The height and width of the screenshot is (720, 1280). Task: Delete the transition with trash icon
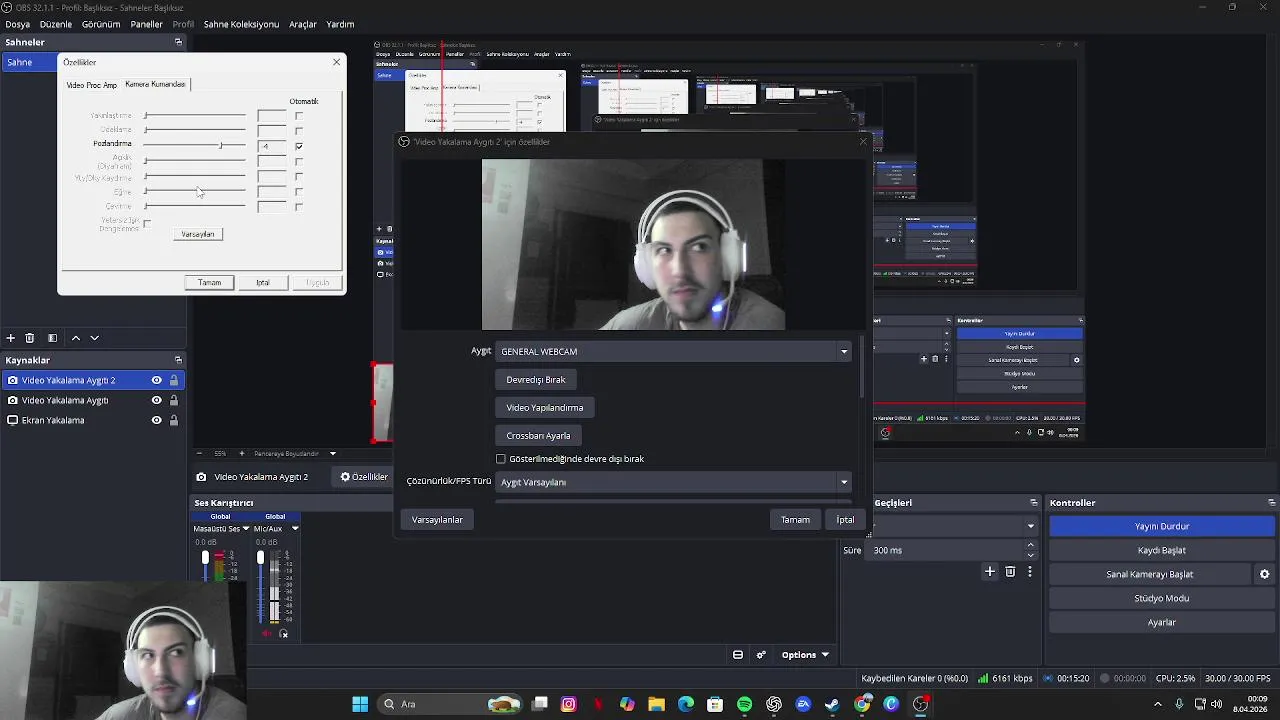[x=1010, y=572]
